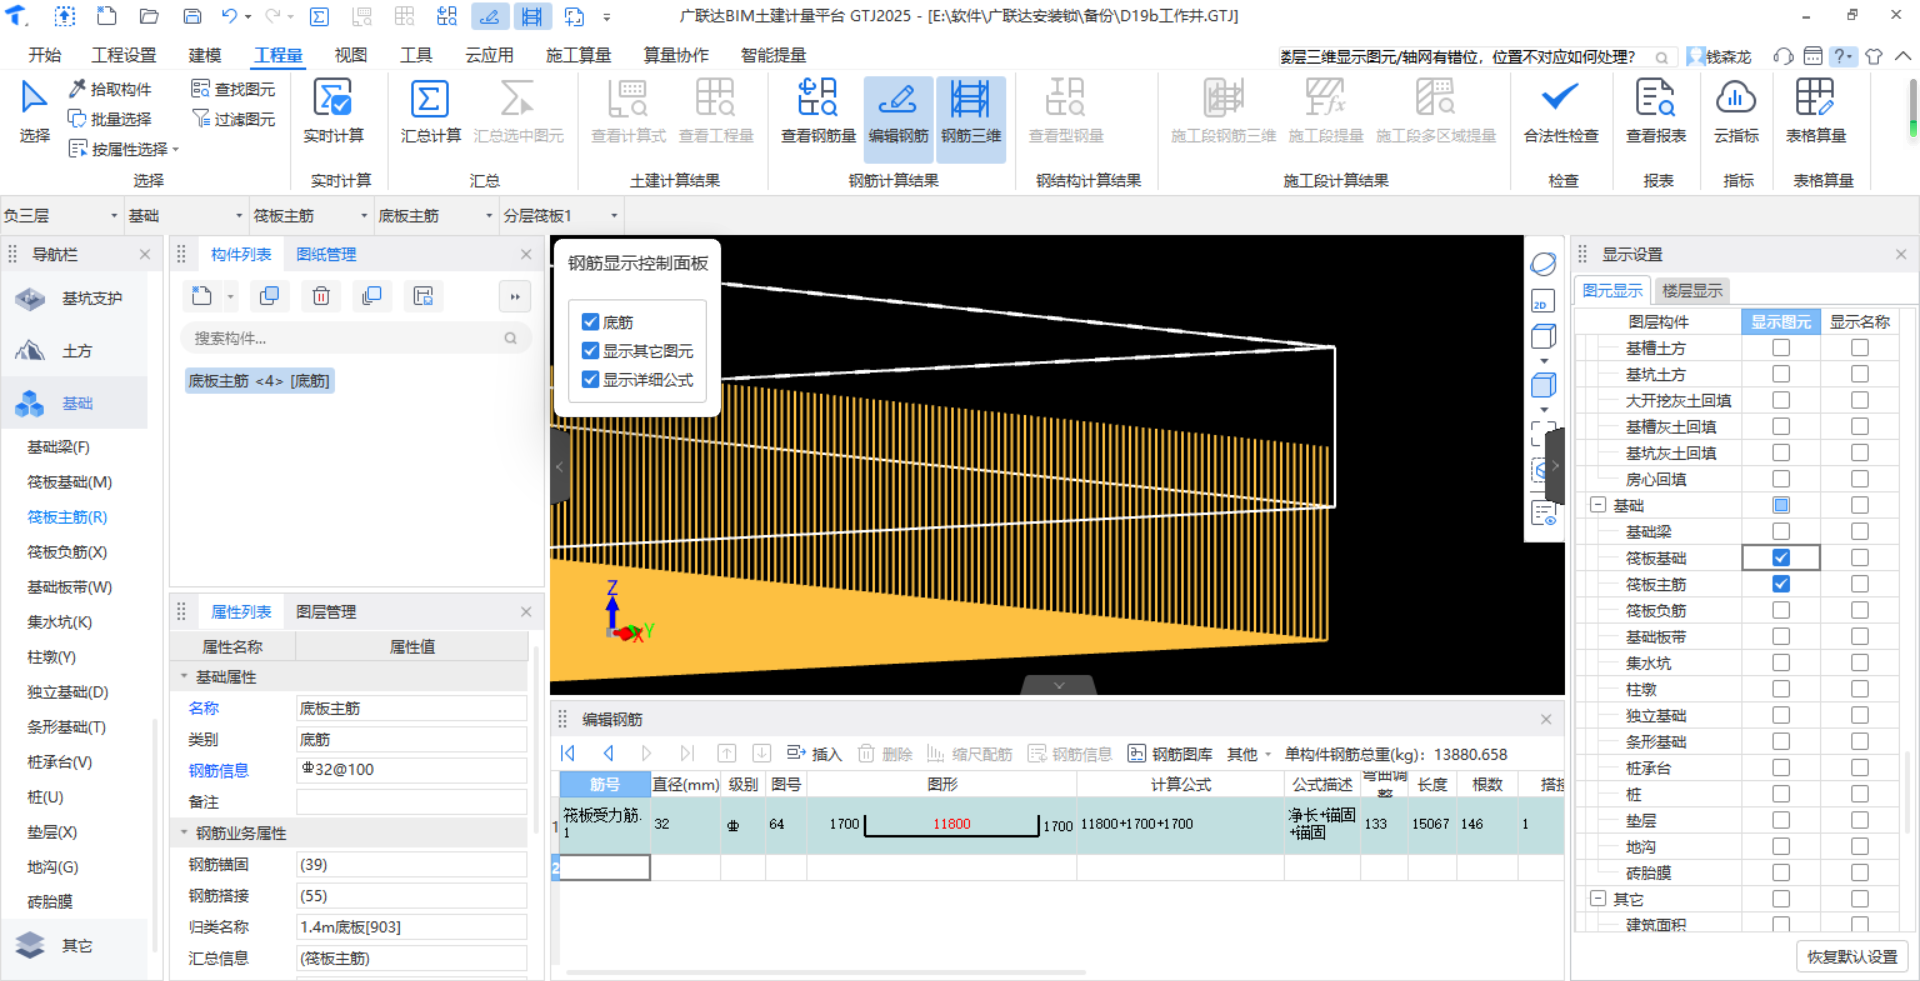Viewport: 1920px width, 981px height.
Task: Check 筏板负筋 显示名称 checkbox
Action: [x=1860, y=610]
